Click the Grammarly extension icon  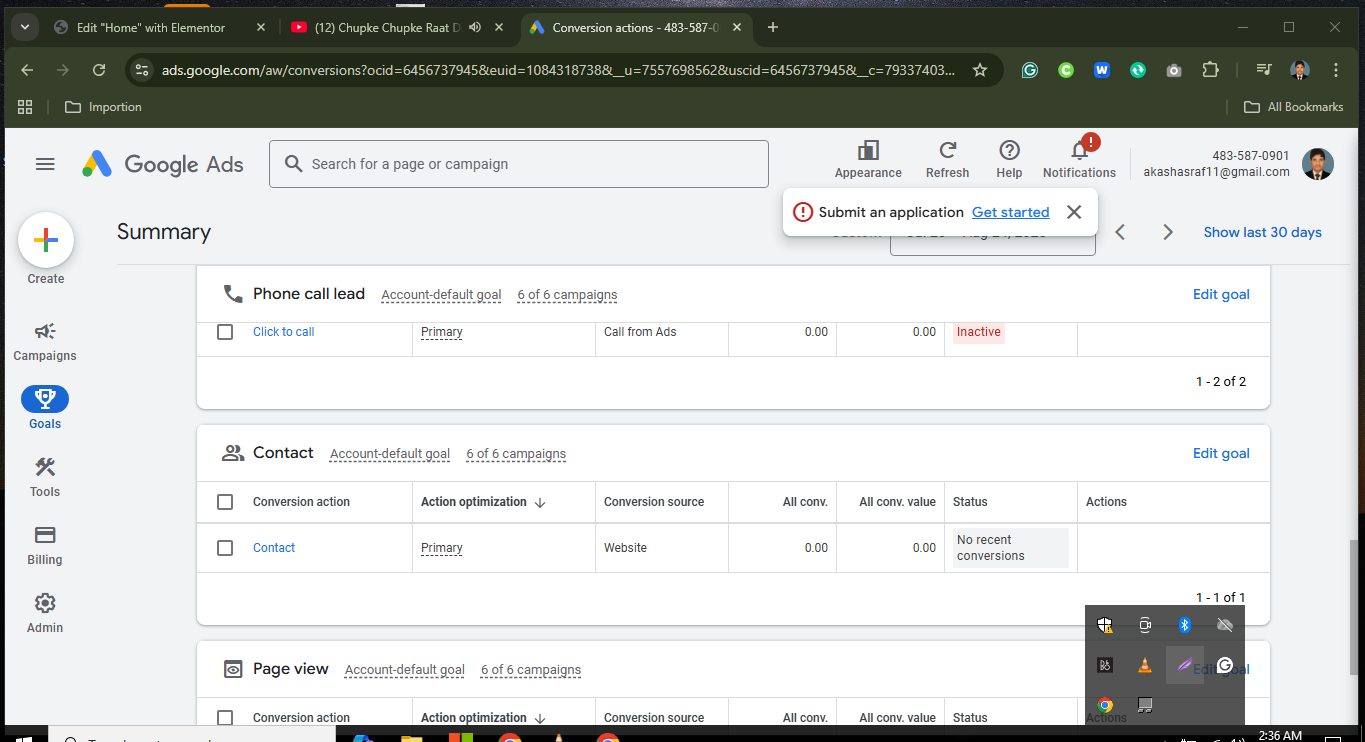point(1029,70)
